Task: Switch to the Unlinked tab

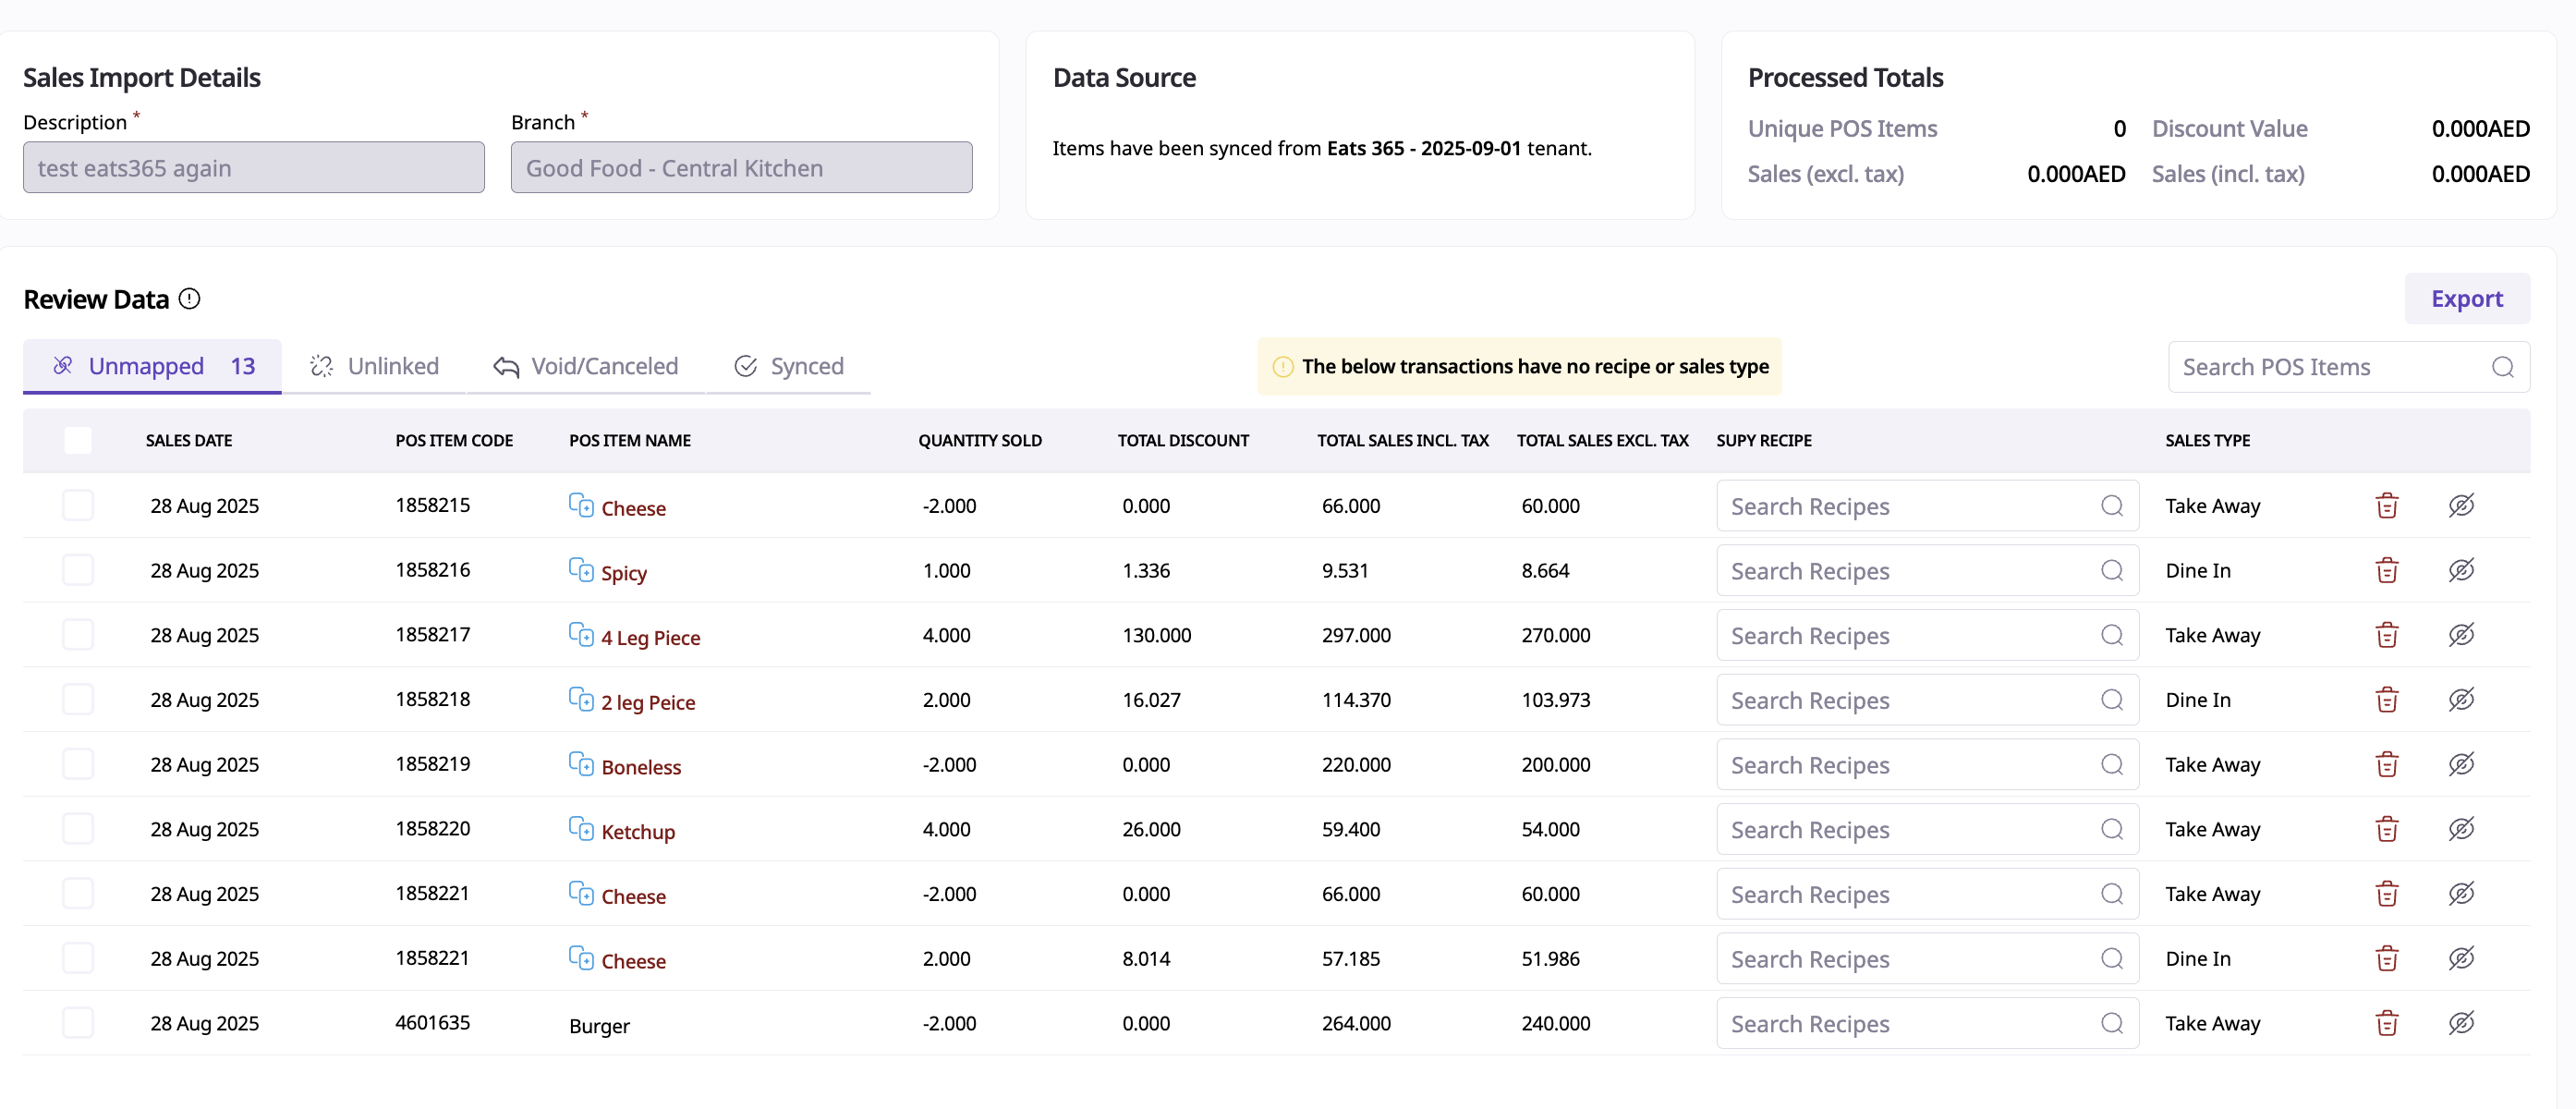Action: (375, 366)
